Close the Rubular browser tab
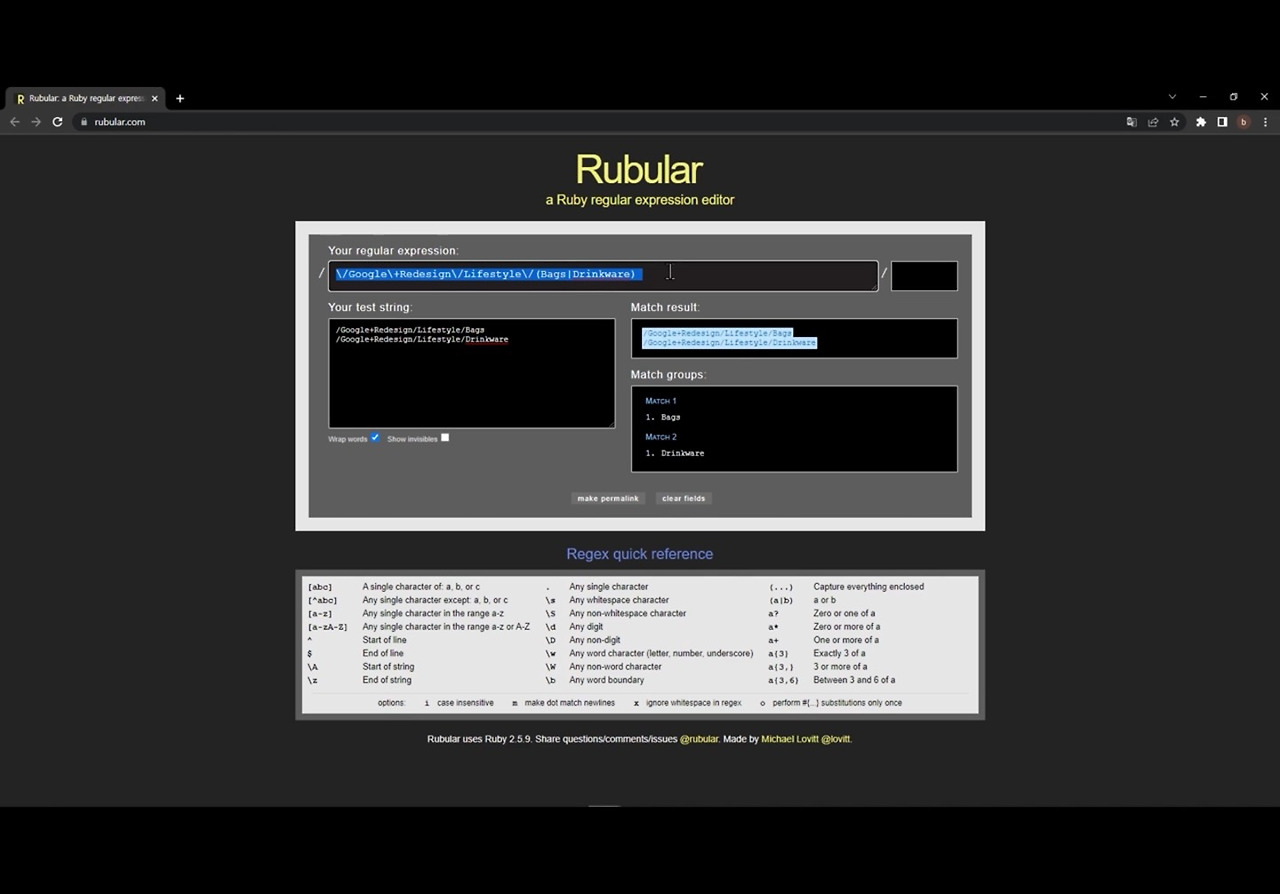The height and width of the screenshot is (894, 1280). click(155, 98)
